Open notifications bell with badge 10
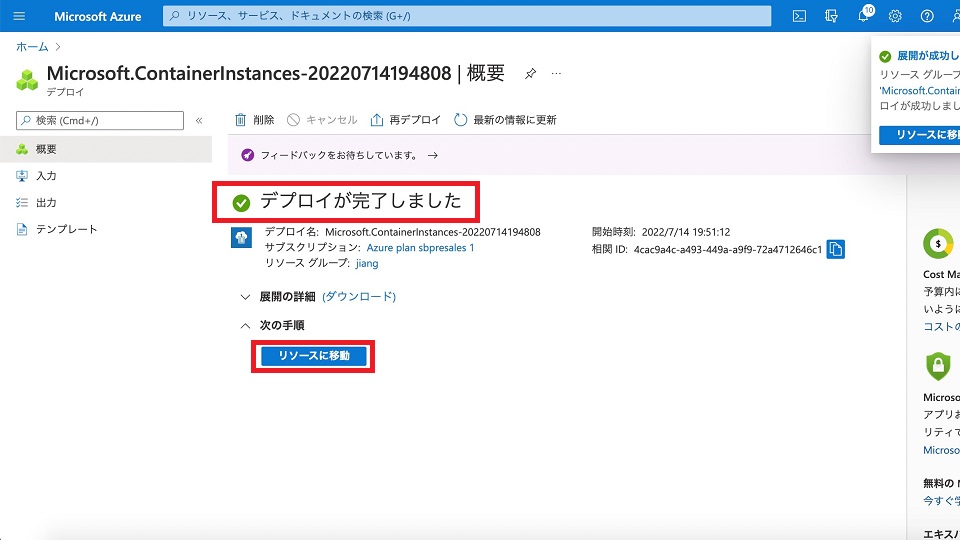Image resolution: width=960 pixels, height=540 pixels. pyautogui.click(x=864, y=15)
